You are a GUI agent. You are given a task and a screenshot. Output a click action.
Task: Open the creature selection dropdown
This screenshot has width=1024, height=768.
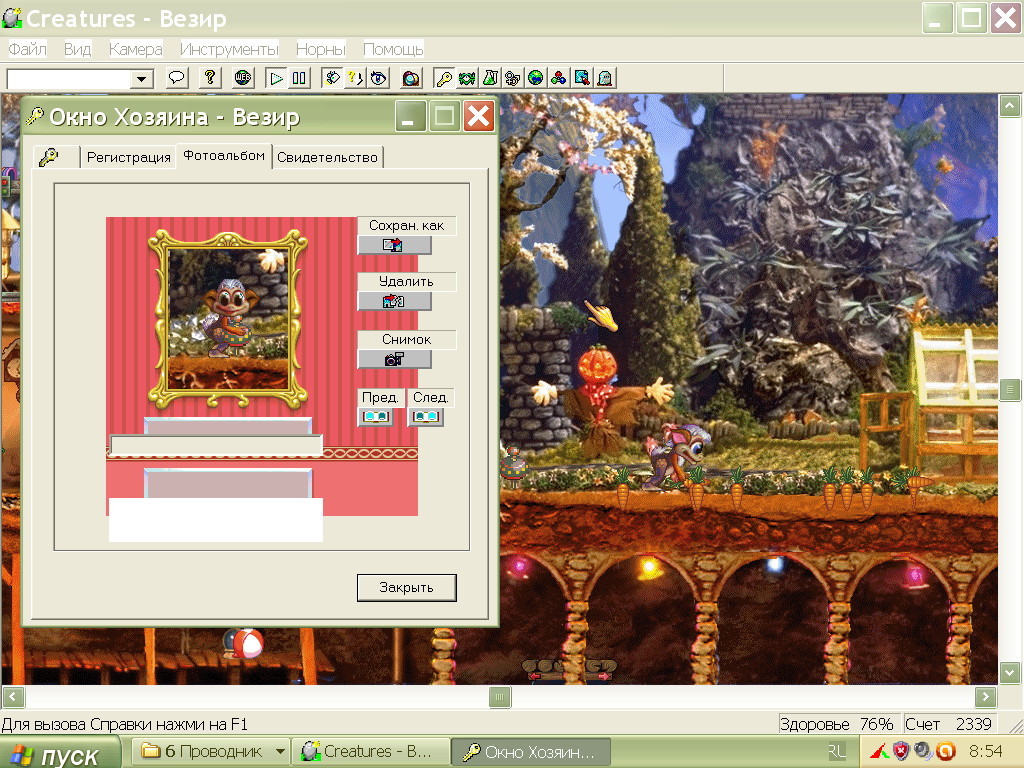click(x=141, y=79)
